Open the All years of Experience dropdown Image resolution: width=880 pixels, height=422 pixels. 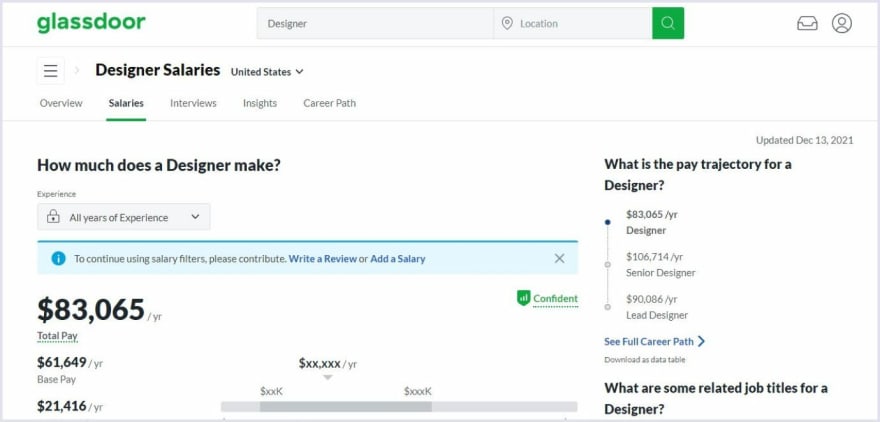click(x=123, y=217)
